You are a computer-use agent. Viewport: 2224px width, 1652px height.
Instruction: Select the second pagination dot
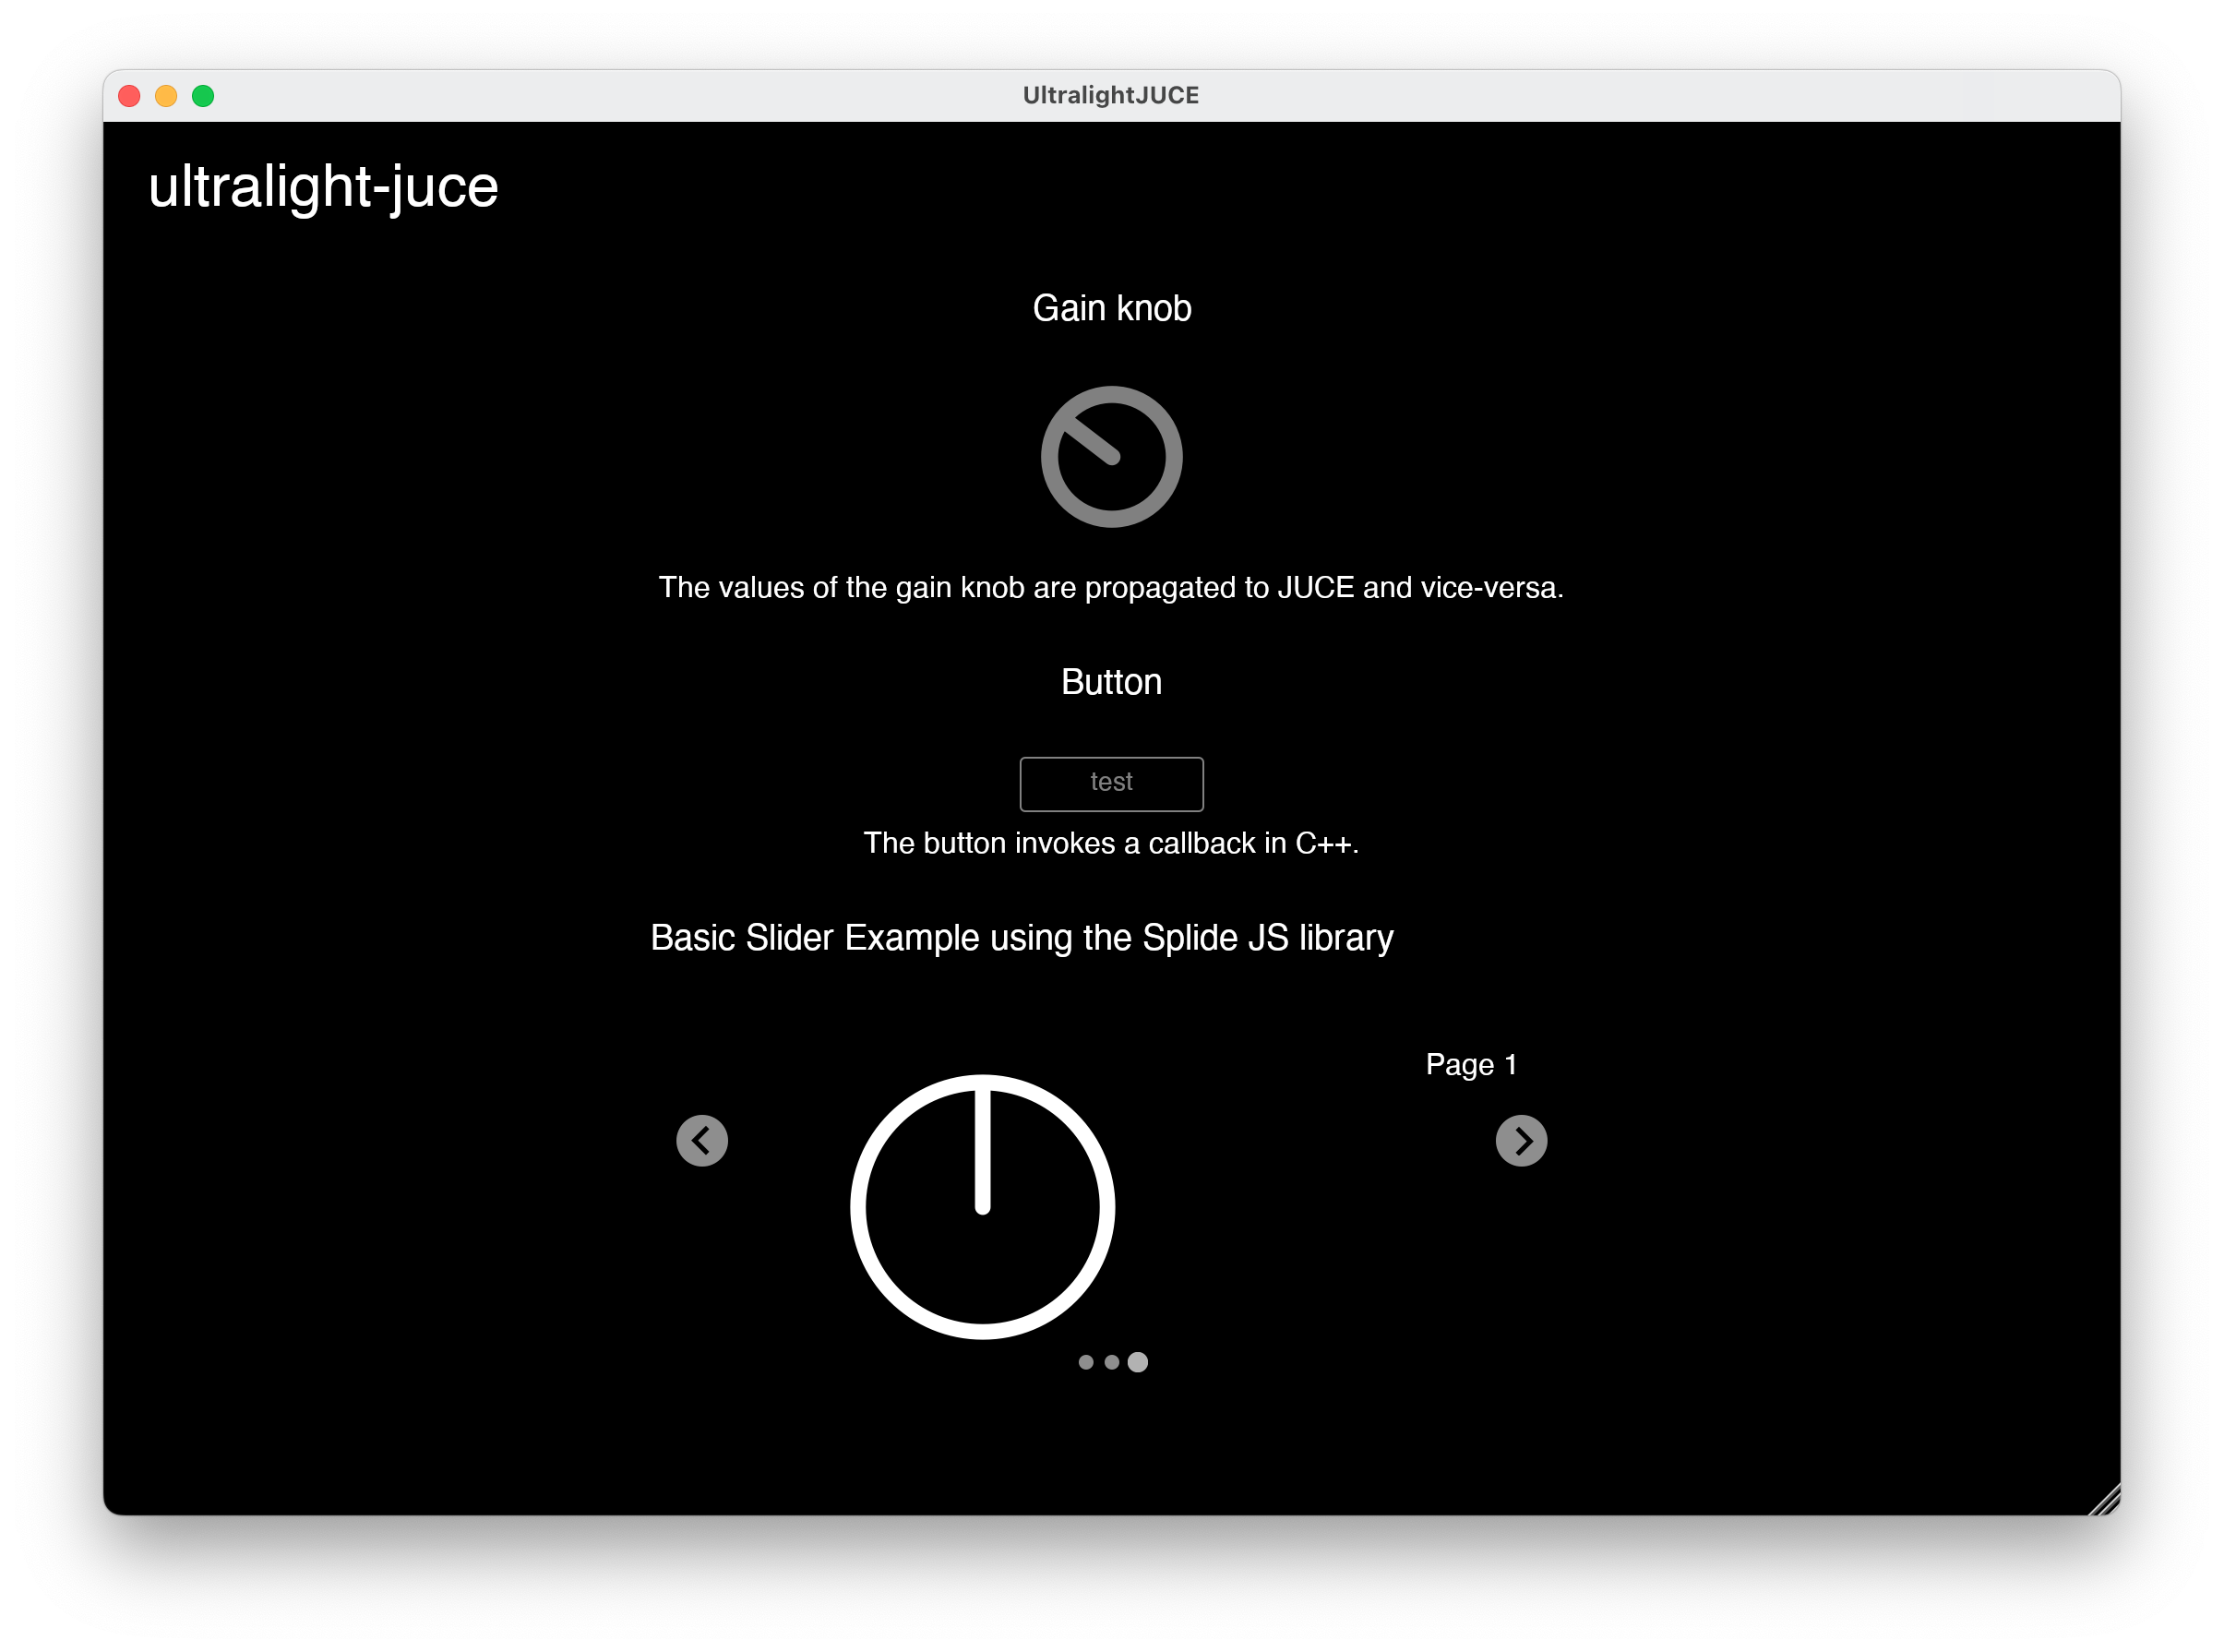(1112, 1362)
